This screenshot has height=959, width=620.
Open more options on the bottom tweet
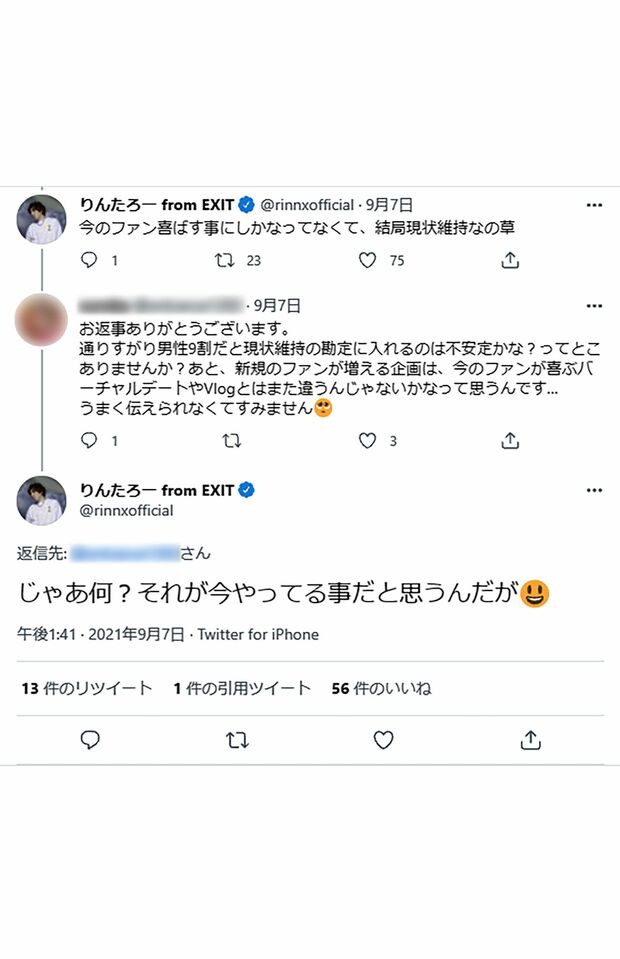tap(594, 488)
